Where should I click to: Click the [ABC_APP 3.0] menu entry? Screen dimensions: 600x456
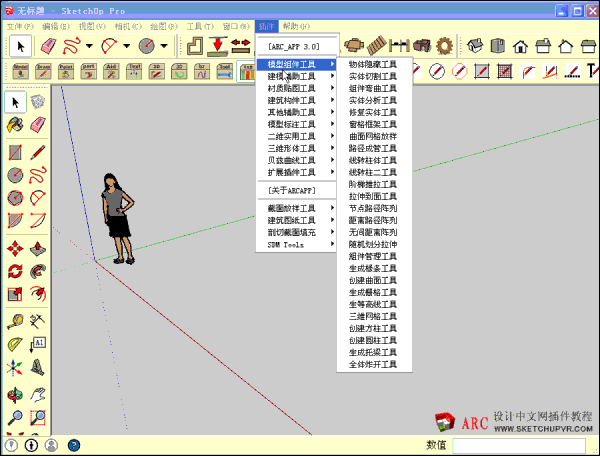[x=296, y=47]
